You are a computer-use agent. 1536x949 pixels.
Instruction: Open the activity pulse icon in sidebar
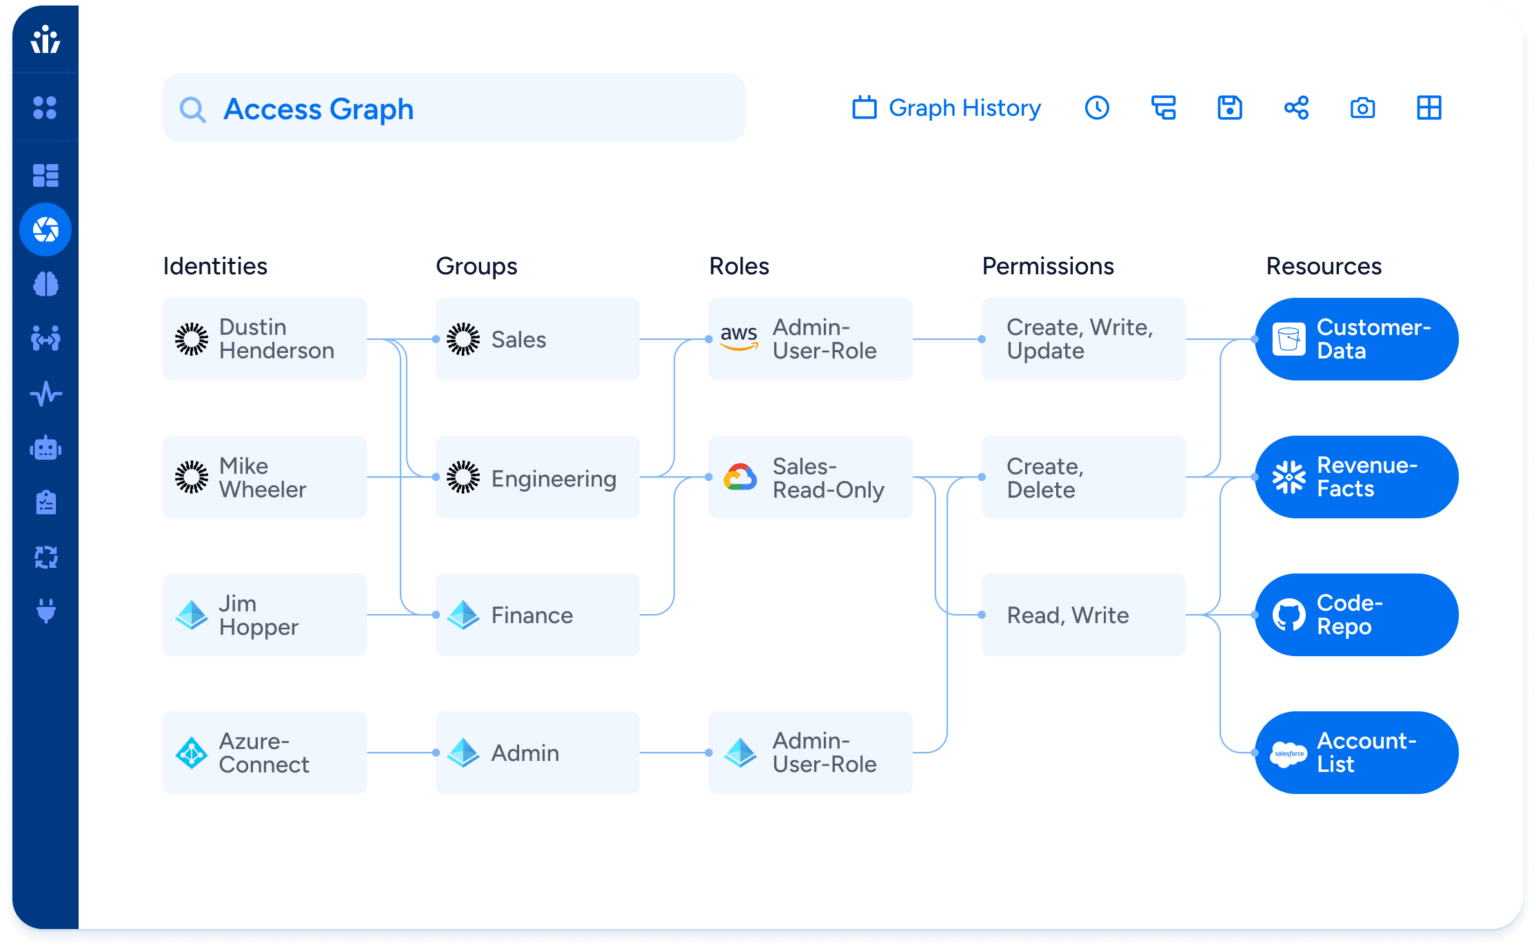point(45,394)
